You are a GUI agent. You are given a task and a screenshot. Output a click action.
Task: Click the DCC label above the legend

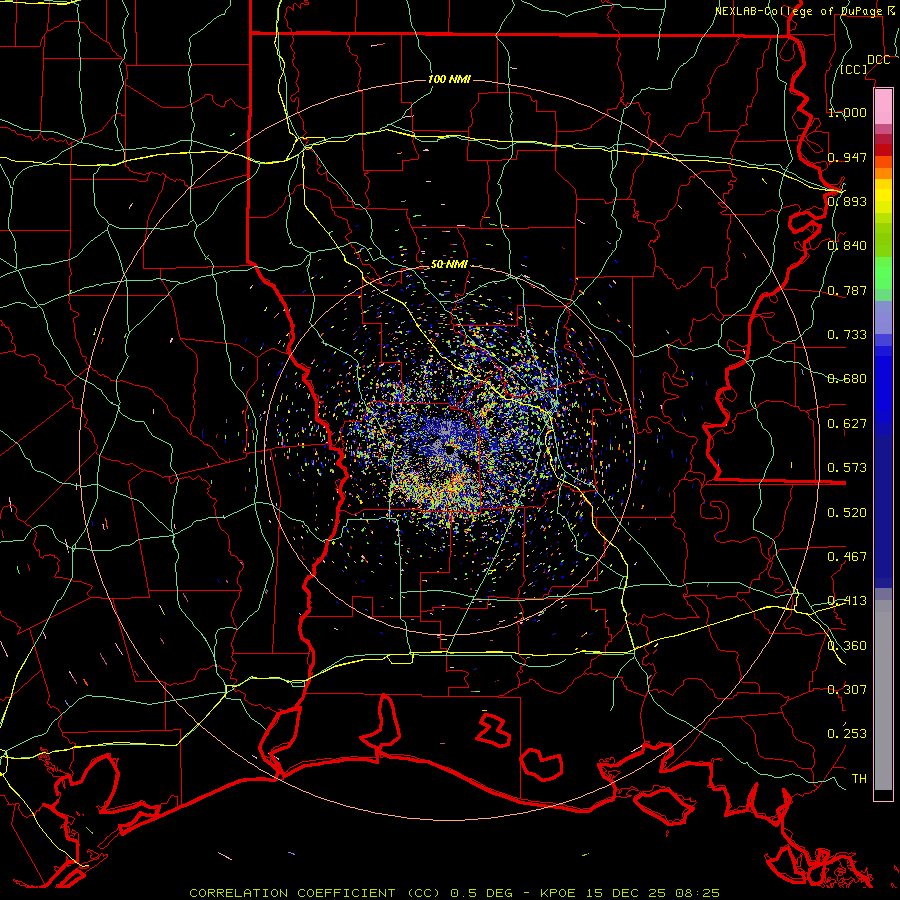(x=878, y=60)
